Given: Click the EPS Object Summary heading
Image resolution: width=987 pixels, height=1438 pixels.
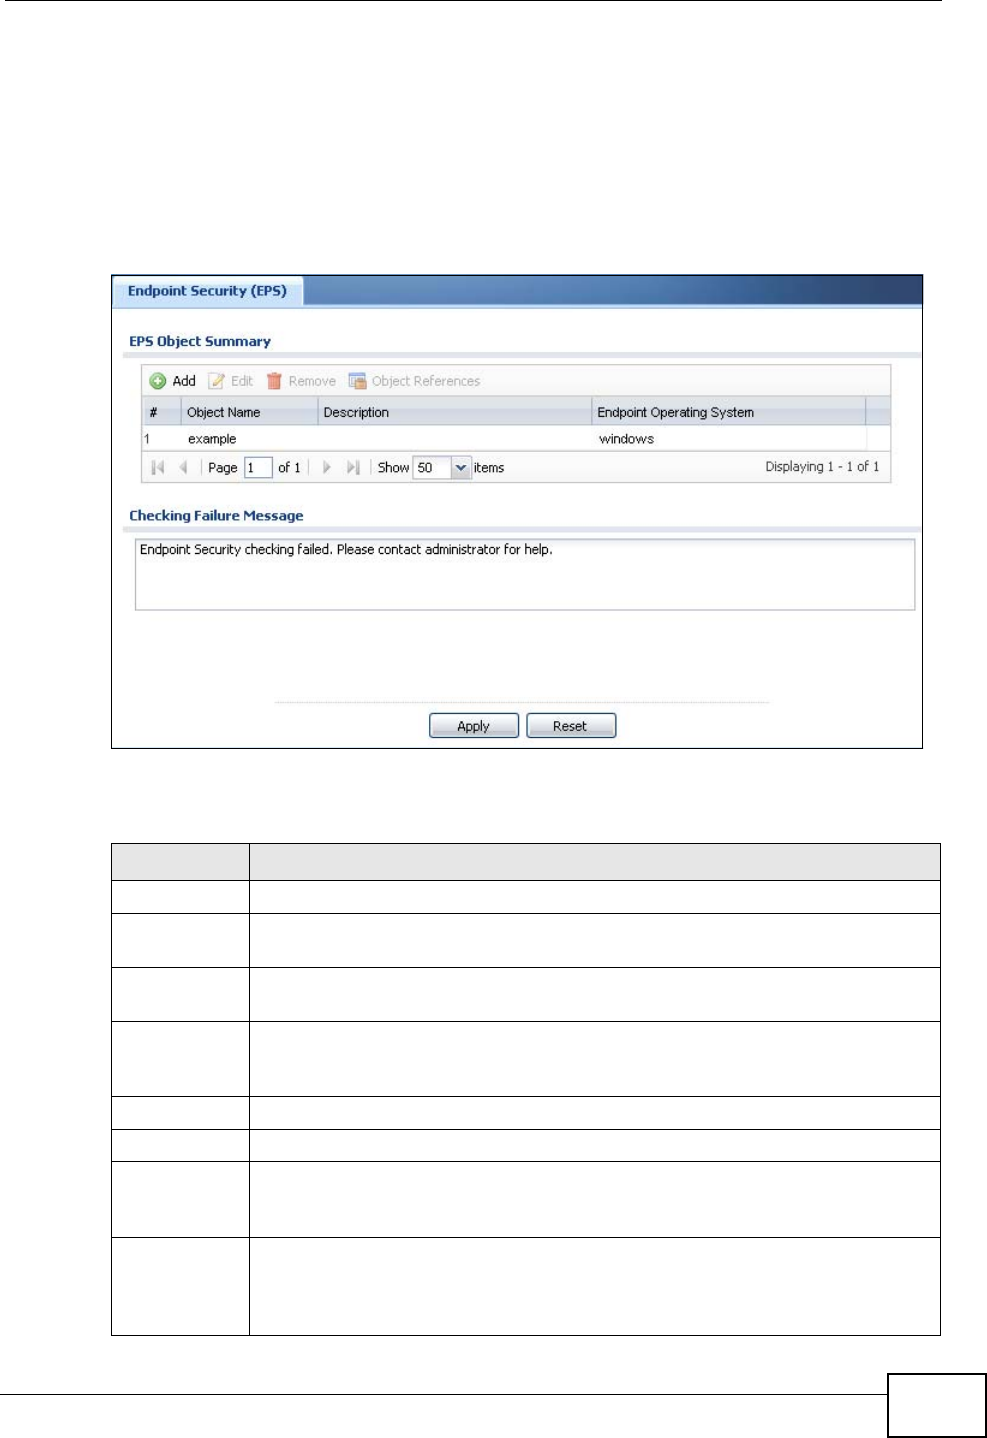Looking at the screenshot, I should [x=200, y=341].
